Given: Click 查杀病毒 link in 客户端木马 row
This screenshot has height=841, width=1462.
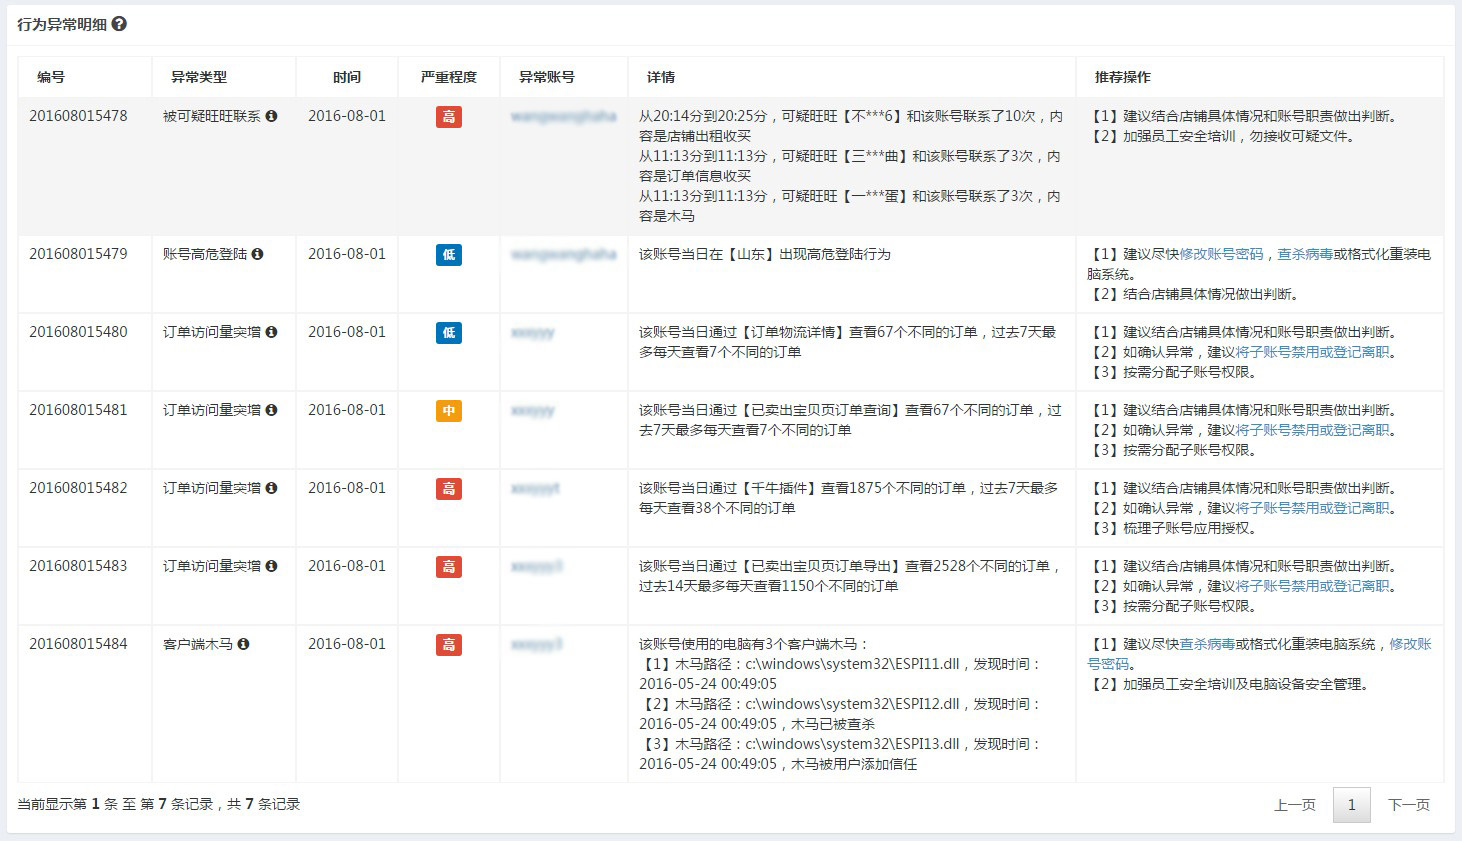Looking at the screenshot, I should (x=1207, y=644).
